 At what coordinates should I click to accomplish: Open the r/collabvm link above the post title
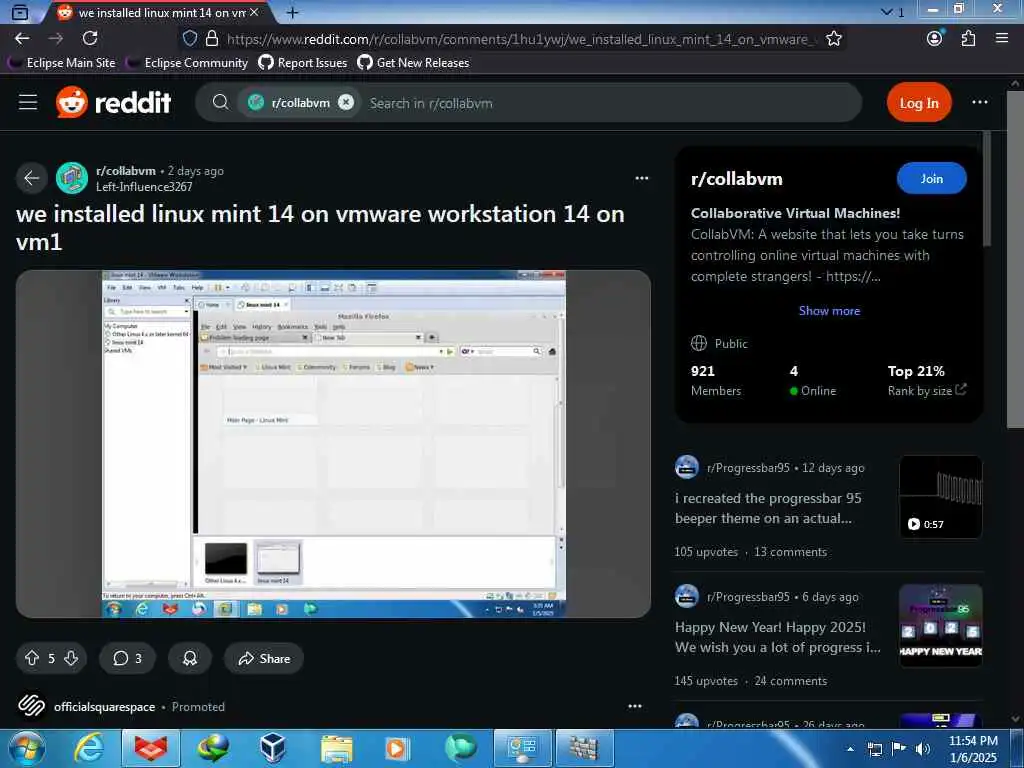(x=126, y=170)
